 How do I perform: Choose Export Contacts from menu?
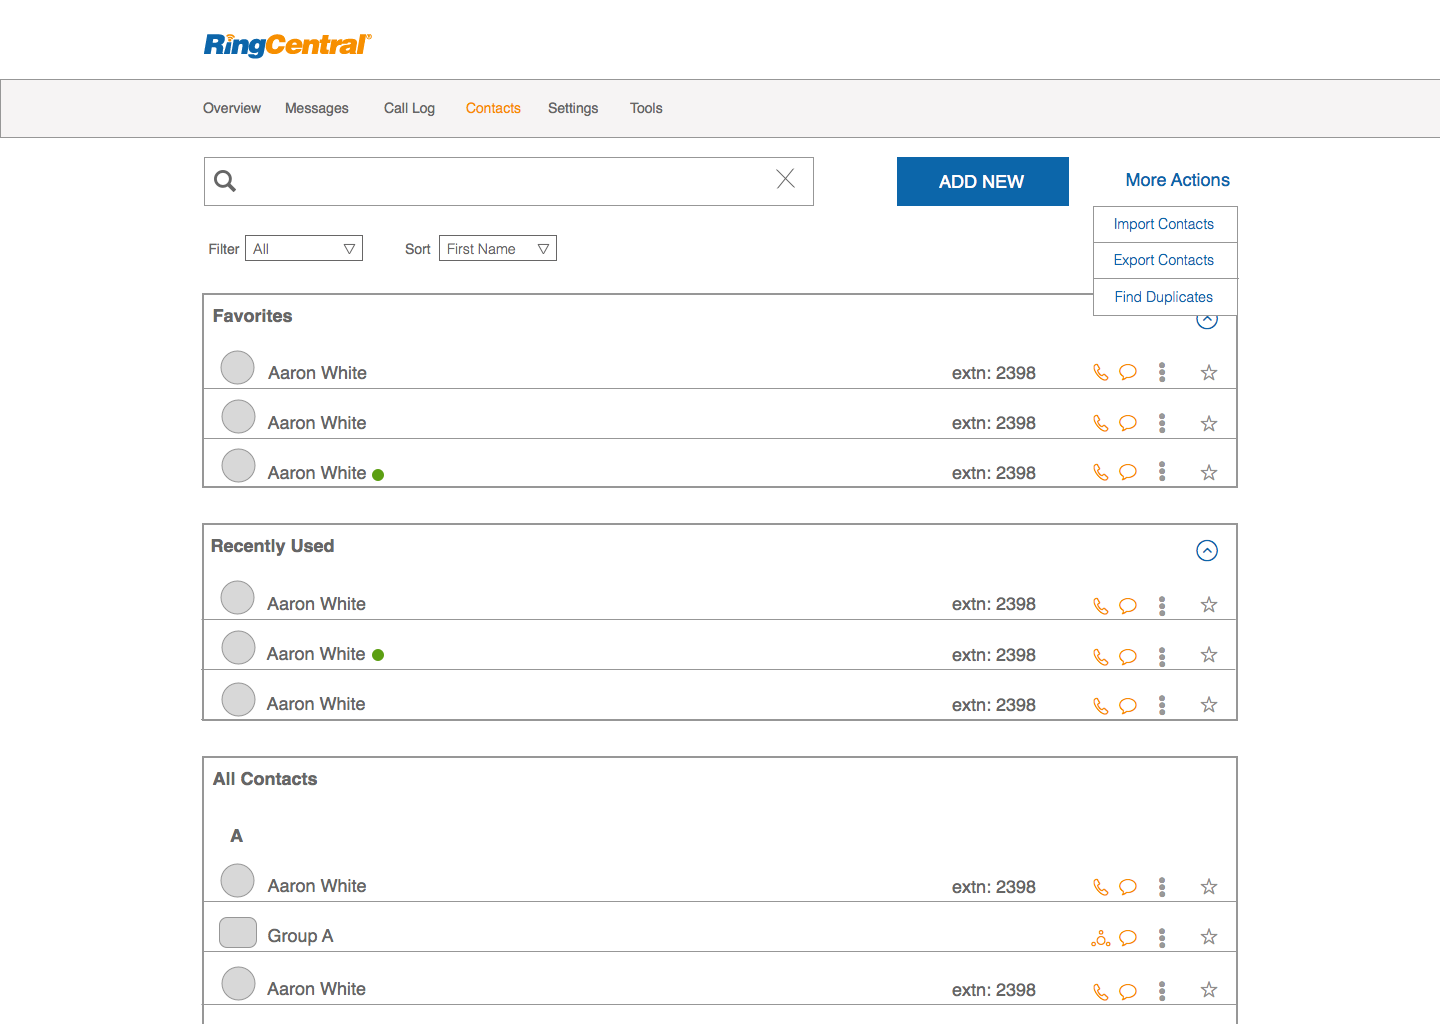point(1165,260)
